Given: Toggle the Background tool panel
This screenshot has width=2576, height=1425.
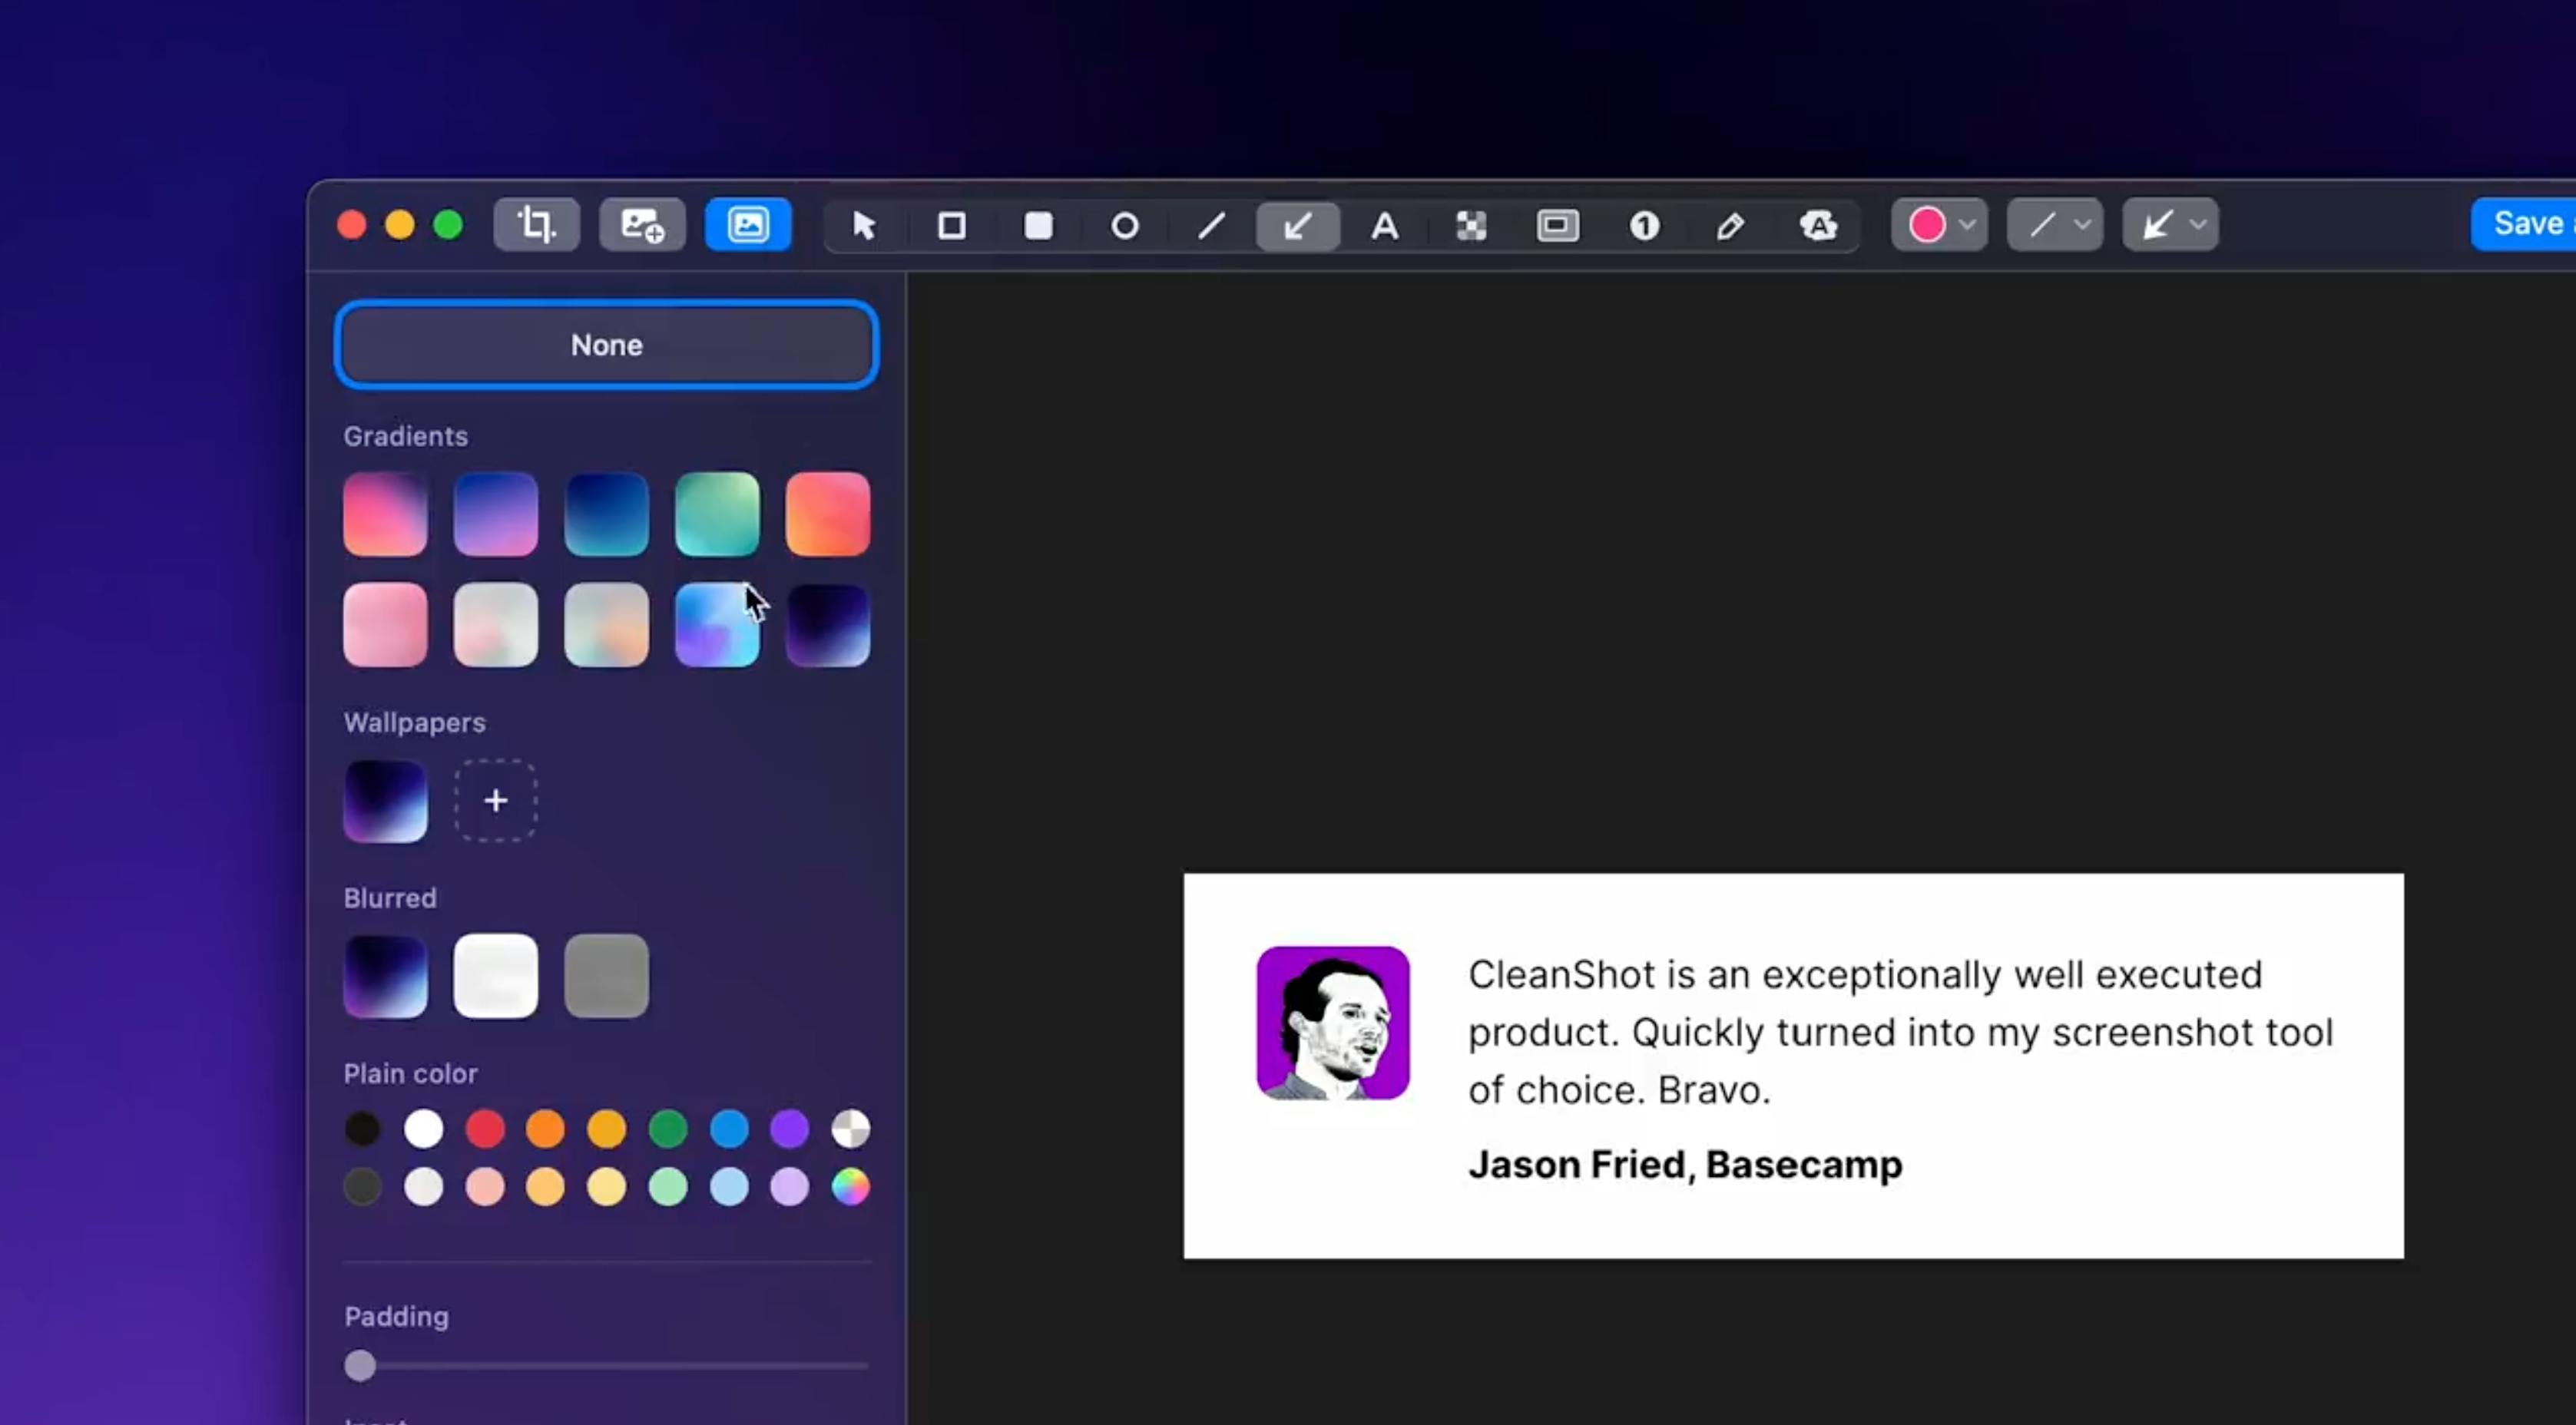Looking at the screenshot, I should (748, 224).
